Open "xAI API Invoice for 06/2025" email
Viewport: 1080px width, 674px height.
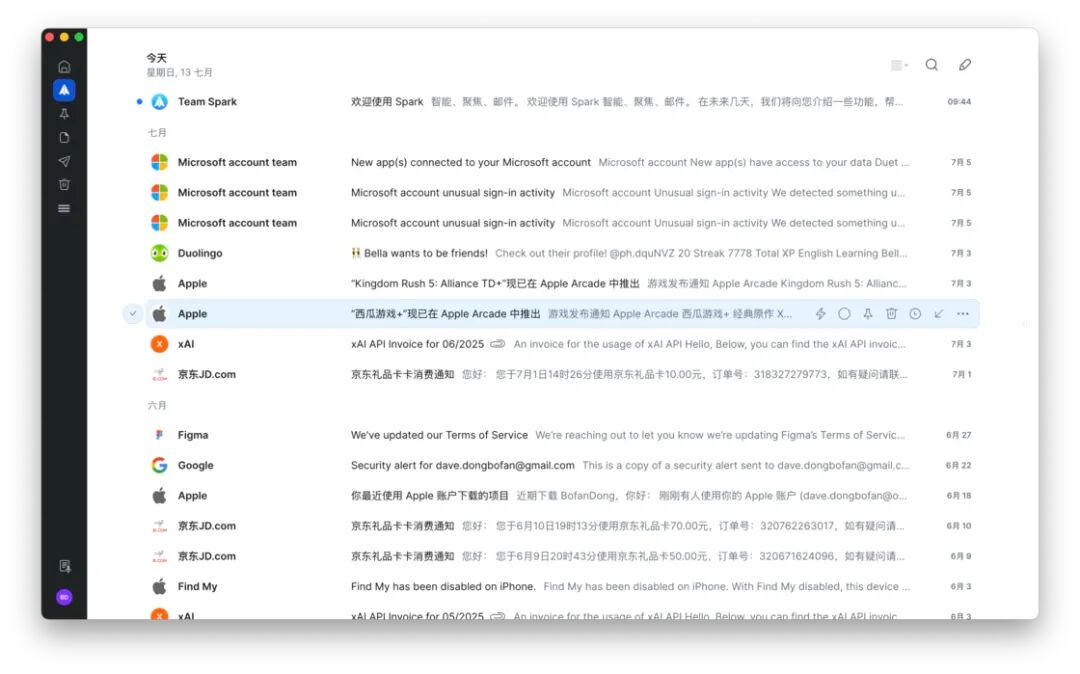[562, 344]
